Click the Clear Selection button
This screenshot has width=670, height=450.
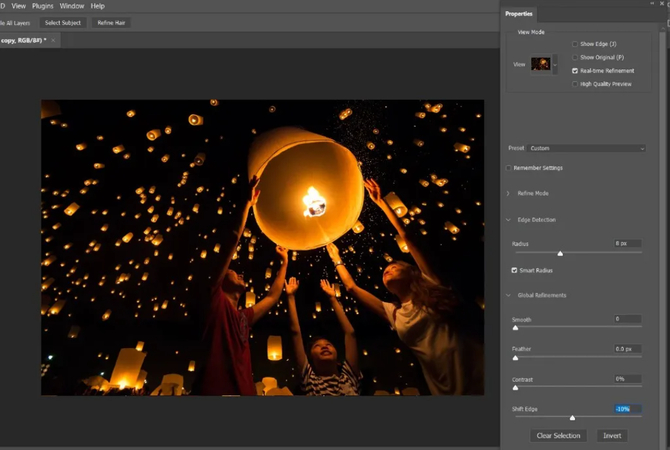click(558, 435)
